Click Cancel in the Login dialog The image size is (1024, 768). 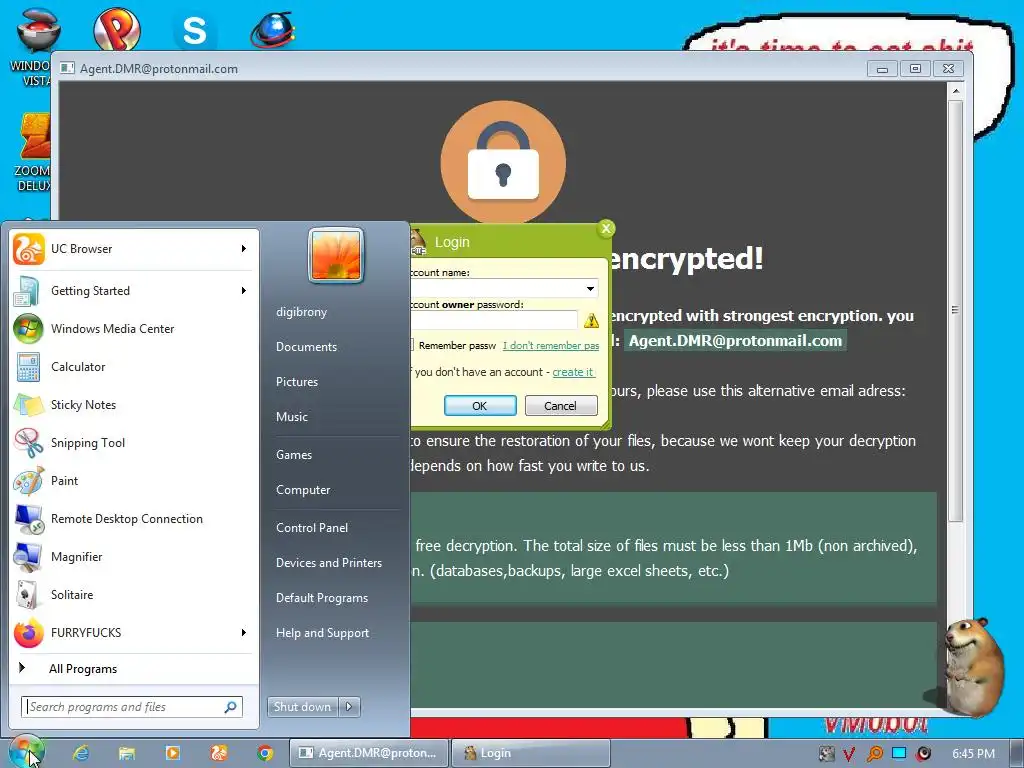pyautogui.click(x=561, y=406)
